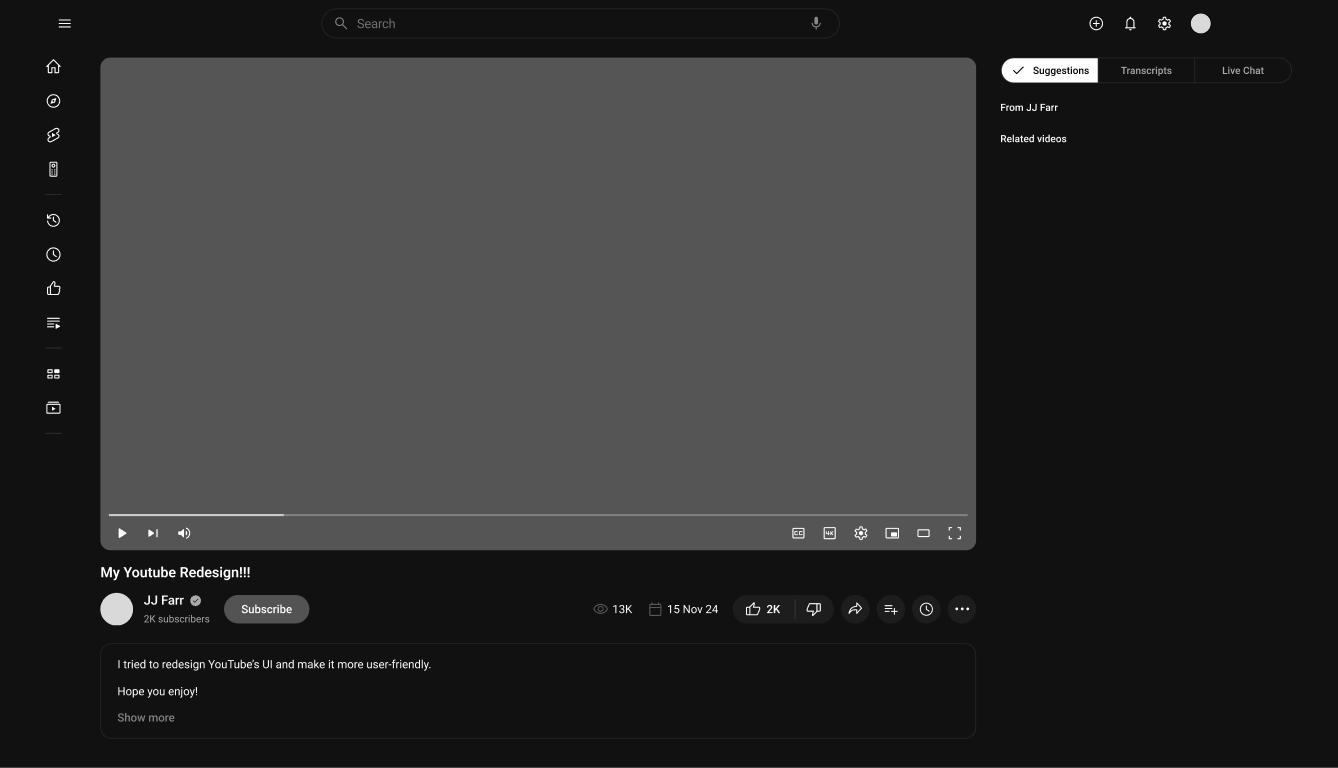Start voice search with microphone icon
Screen dimensions: 1338x768
(816, 23)
